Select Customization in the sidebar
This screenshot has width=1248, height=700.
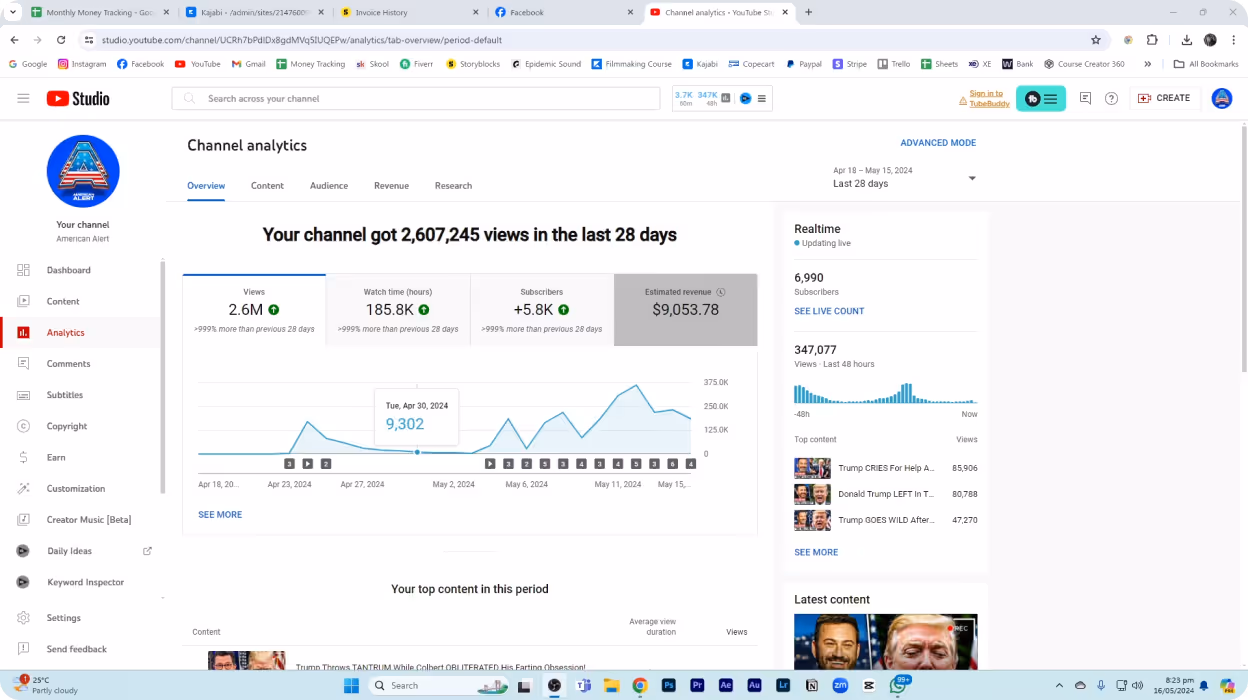click(75, 488)
